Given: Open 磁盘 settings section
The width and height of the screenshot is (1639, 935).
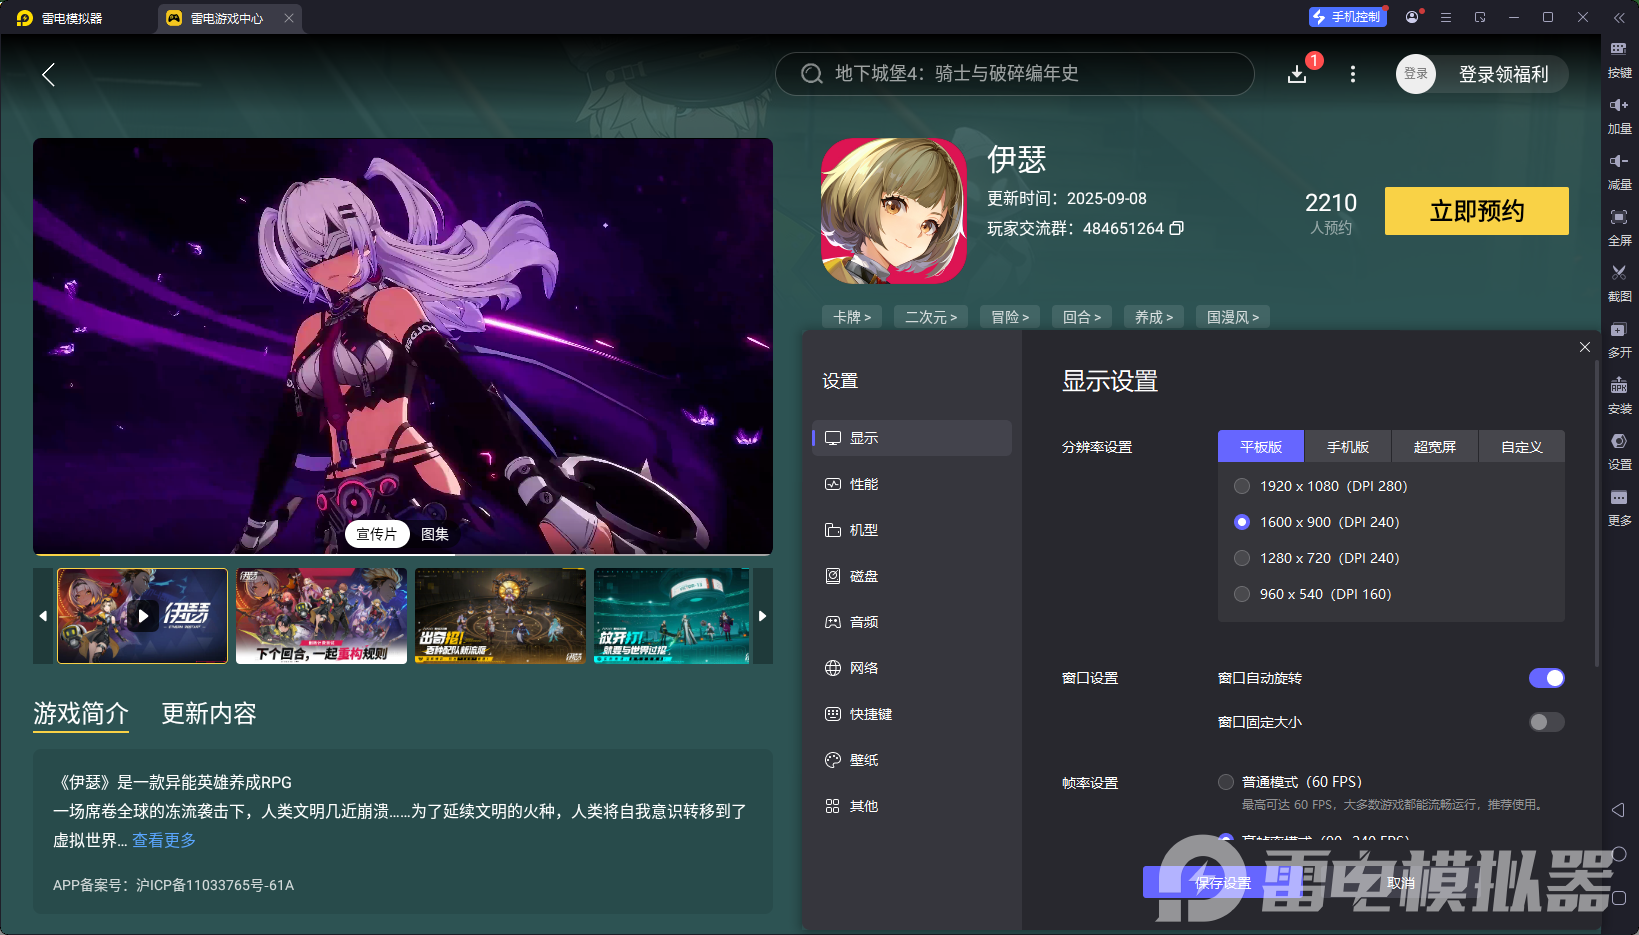Looking at the screenshot, I should pyautogui.click(x=912, y=576).
